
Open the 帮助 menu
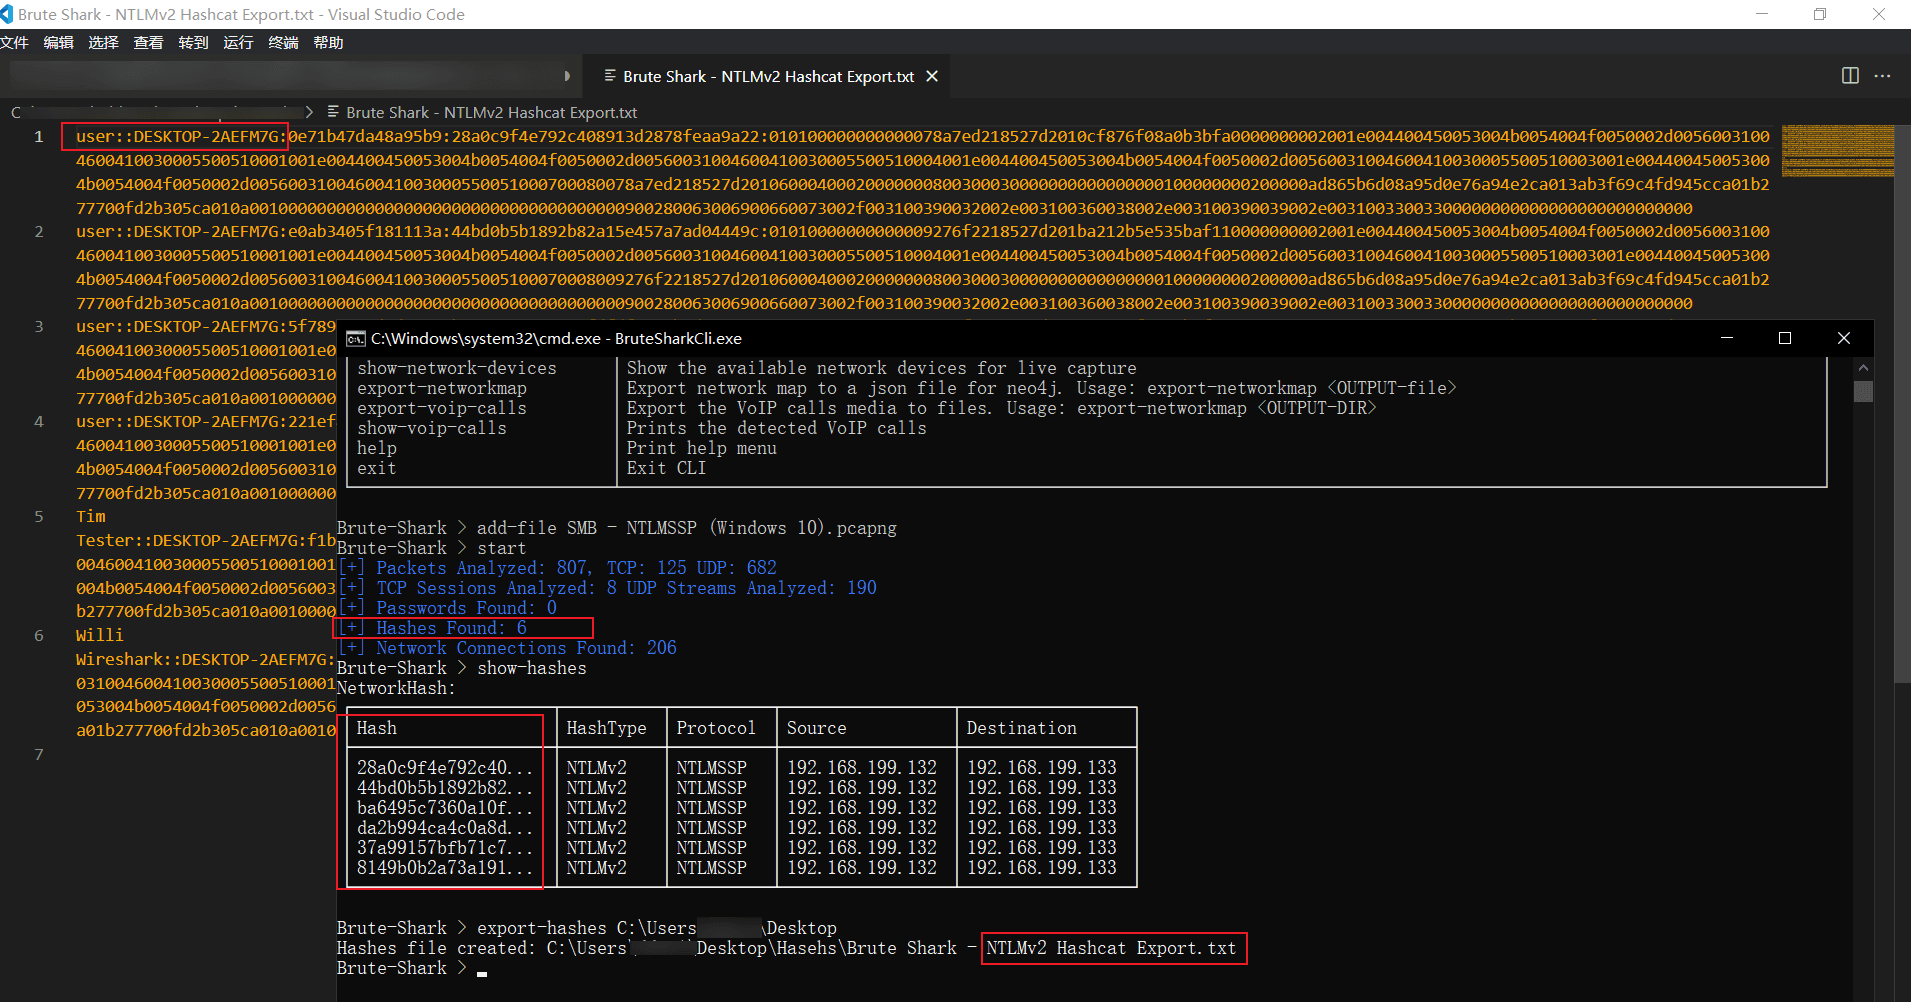click(328, 43)
